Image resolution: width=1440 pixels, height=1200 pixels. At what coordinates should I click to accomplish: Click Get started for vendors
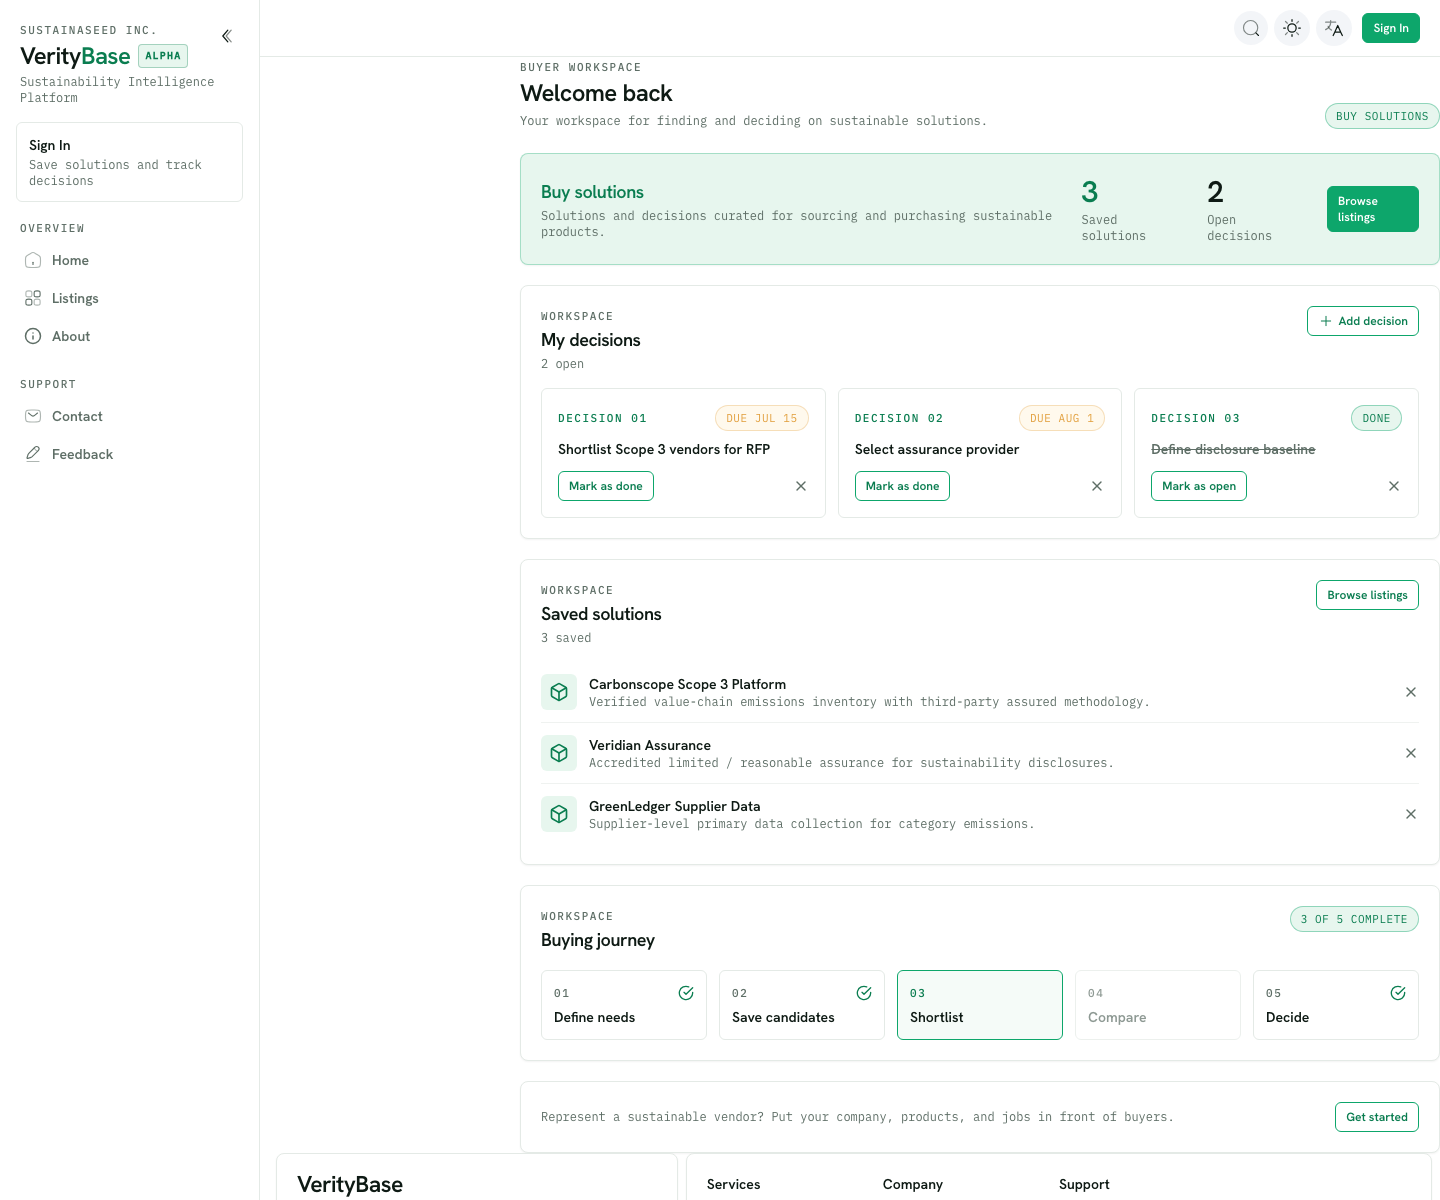pos(1376,1117)
